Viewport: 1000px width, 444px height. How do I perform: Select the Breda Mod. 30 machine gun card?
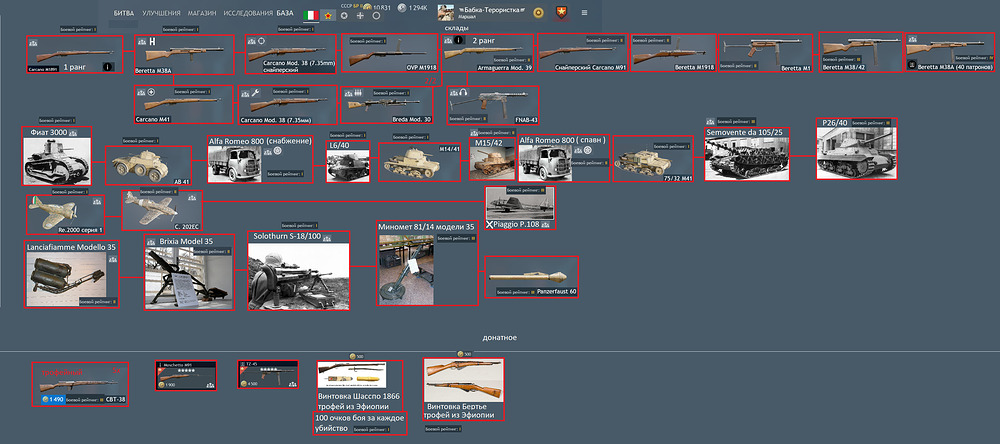(387, 105)
